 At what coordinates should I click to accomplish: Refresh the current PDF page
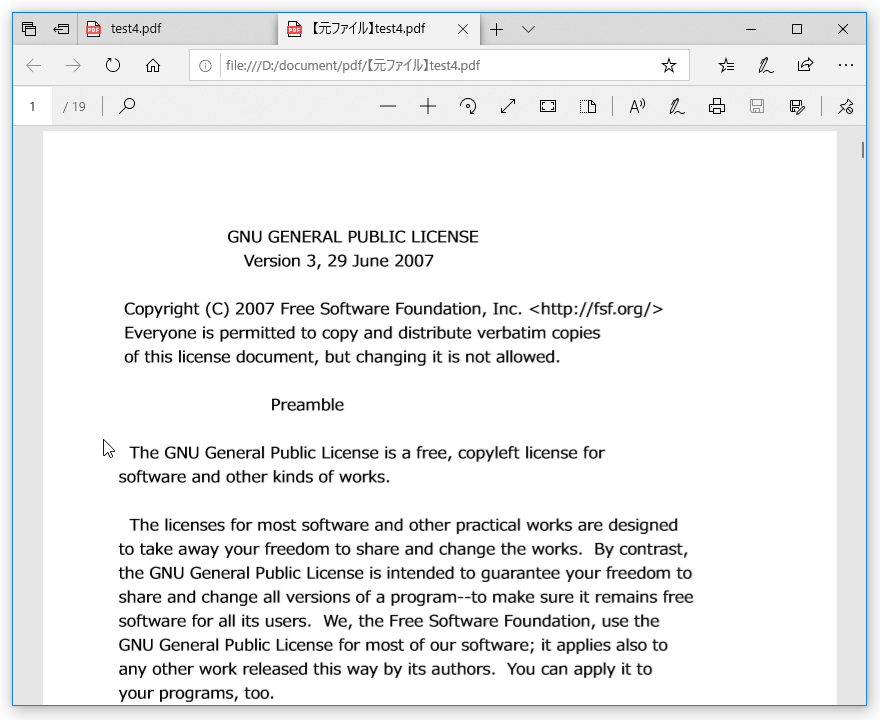coord(113,66)
